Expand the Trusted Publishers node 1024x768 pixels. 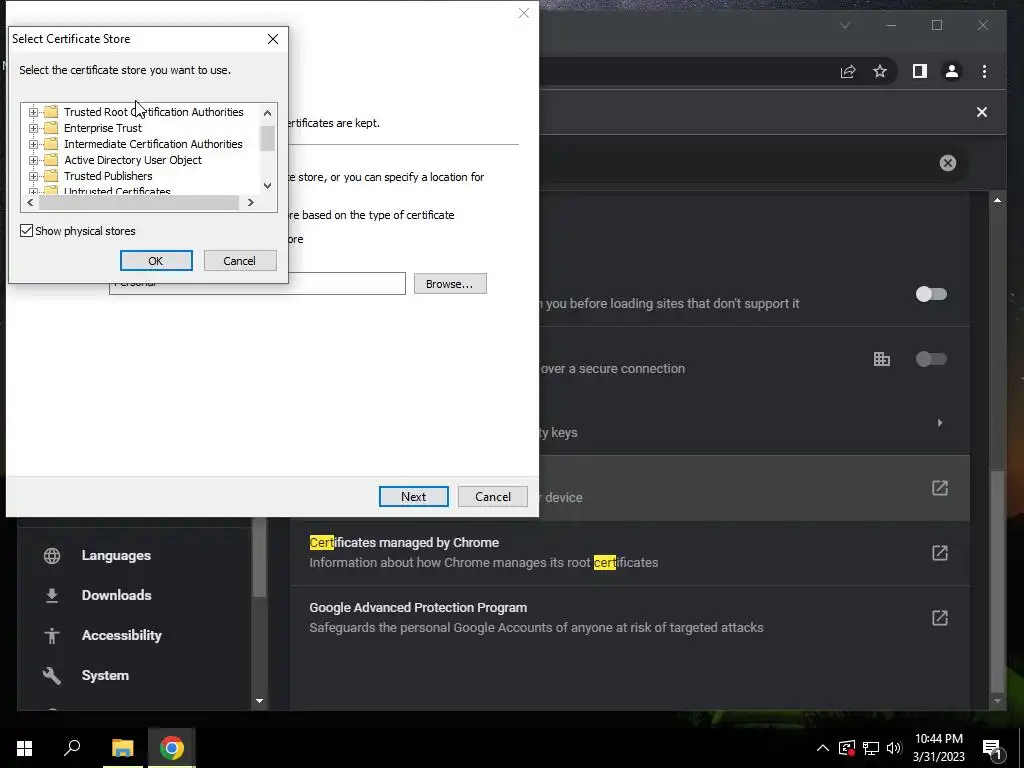click(x=33, y=176)
